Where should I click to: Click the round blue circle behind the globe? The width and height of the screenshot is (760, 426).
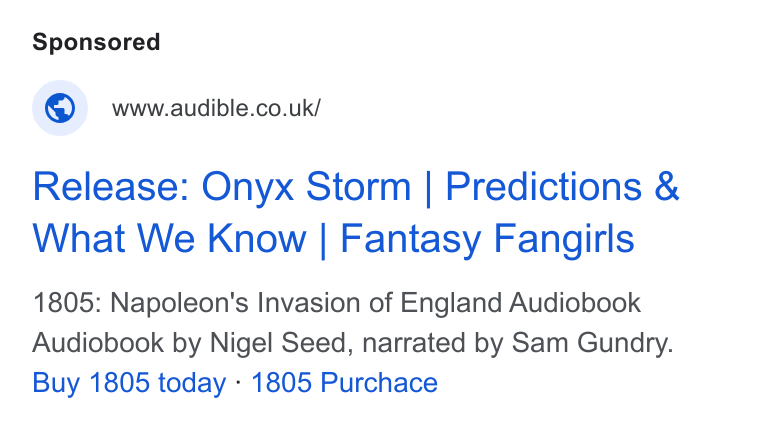pyautogui.click(x=60, y=108)
